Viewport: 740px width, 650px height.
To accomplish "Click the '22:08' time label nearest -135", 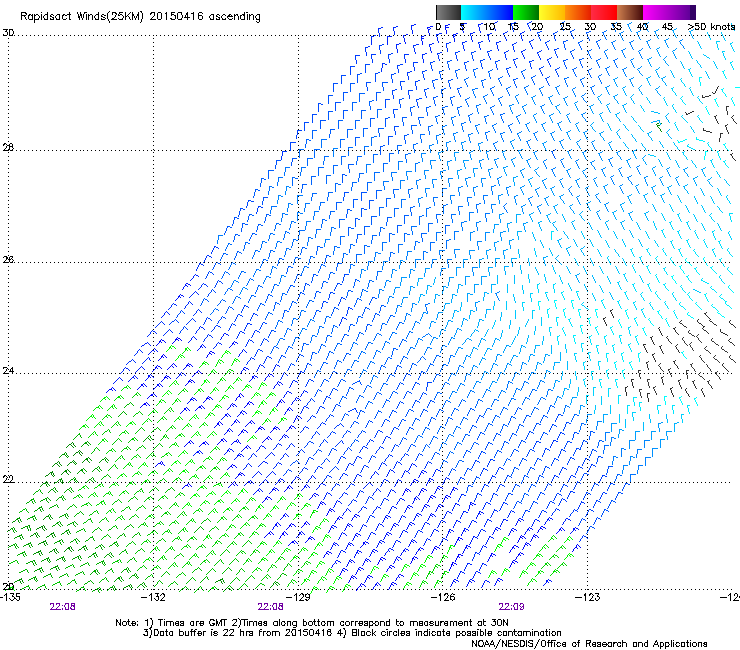I will [x=62, y=607].
